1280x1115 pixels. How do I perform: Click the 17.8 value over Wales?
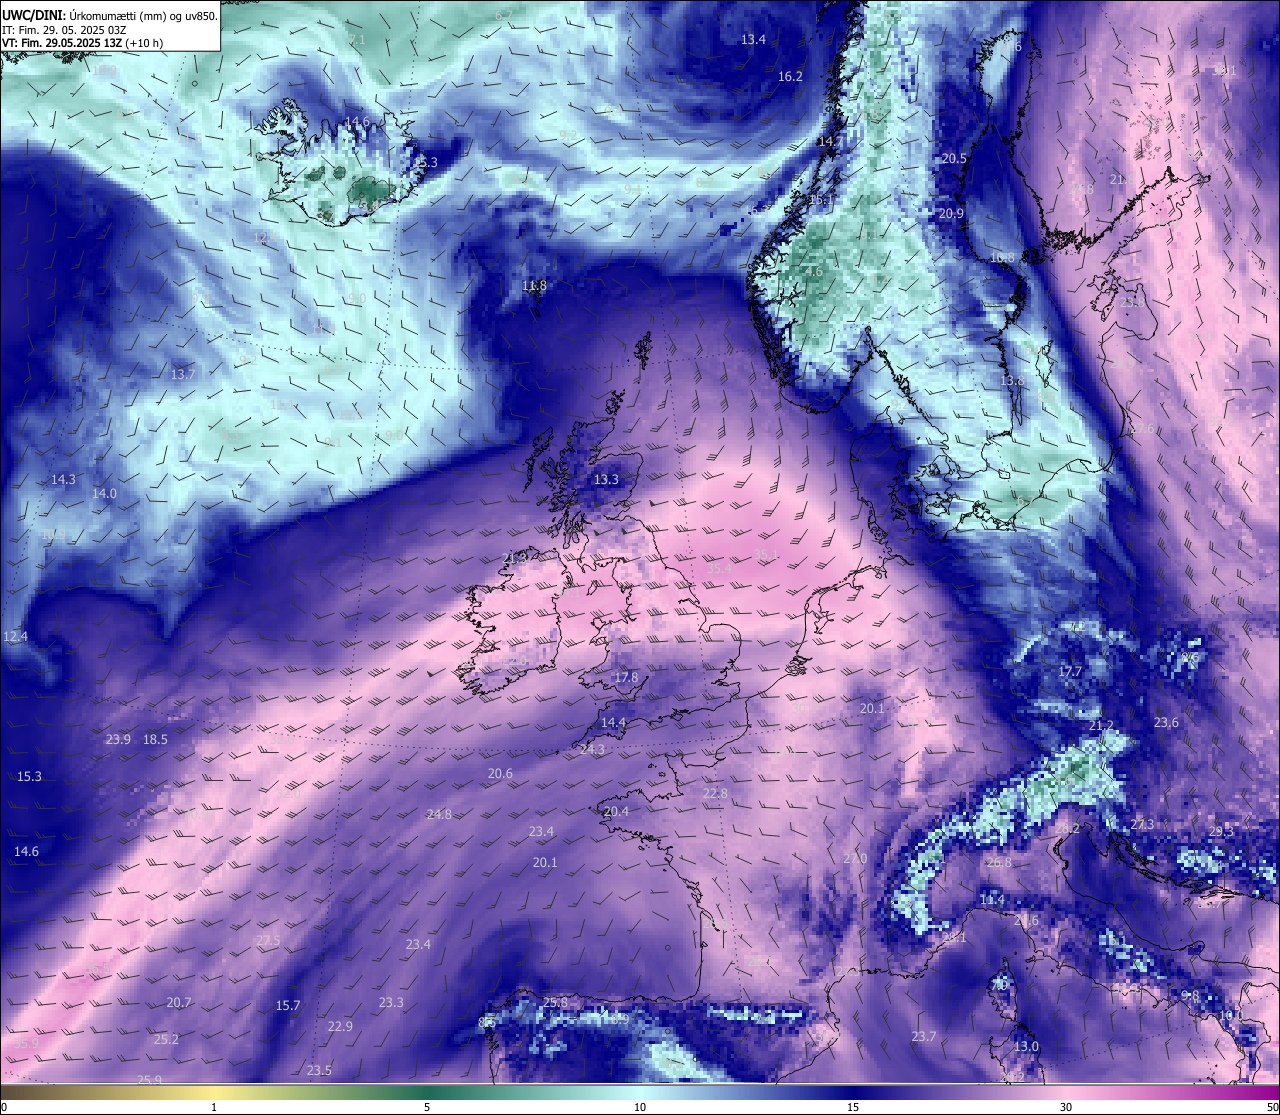pyautogui.click(x=626, y=677)
